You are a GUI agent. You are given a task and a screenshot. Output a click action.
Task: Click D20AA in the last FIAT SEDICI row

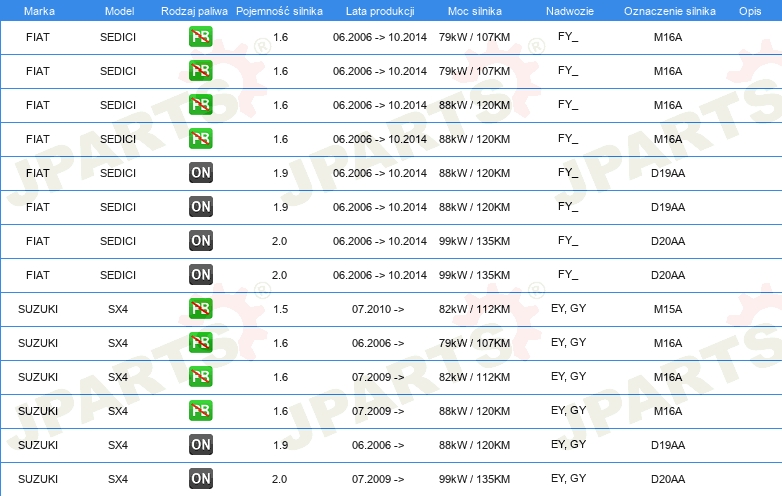[668, 275]
